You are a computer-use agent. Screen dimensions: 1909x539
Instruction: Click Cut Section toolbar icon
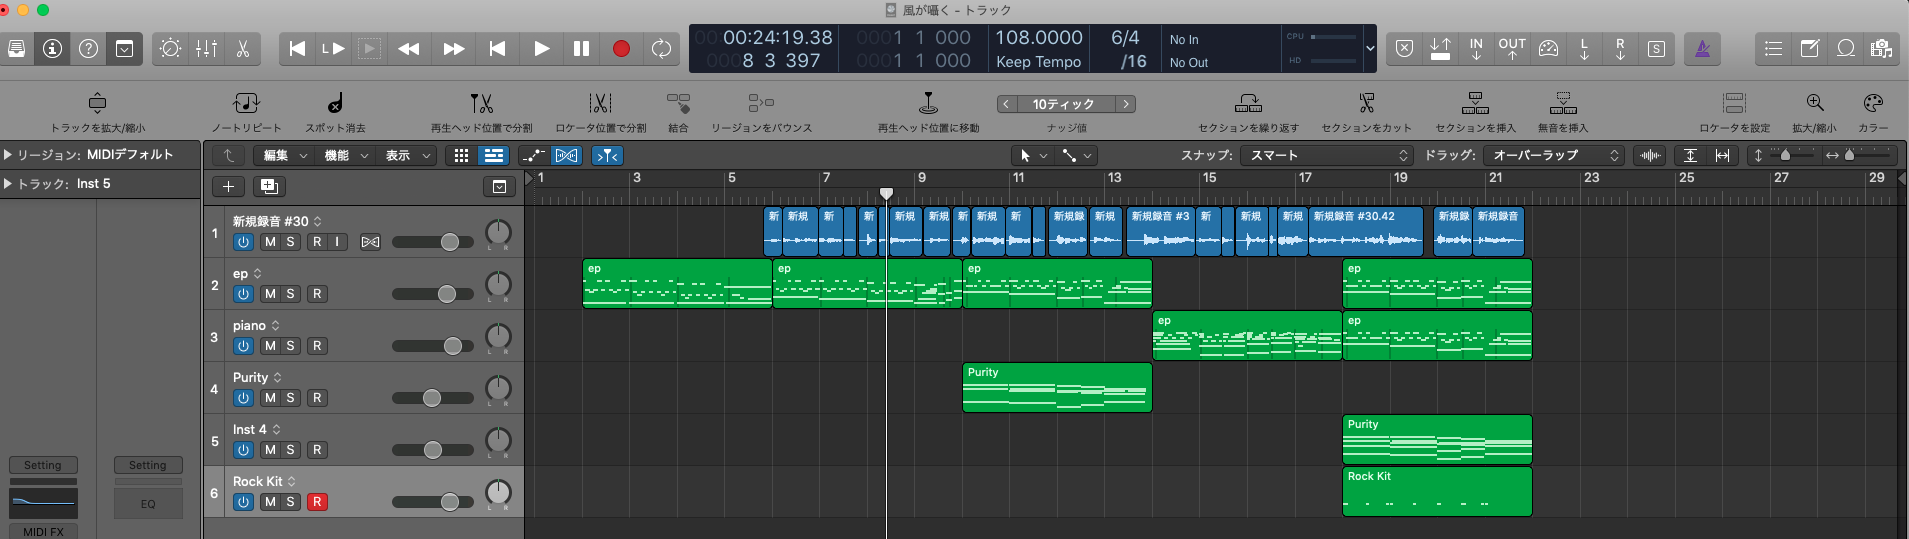tap(1367, 103)
